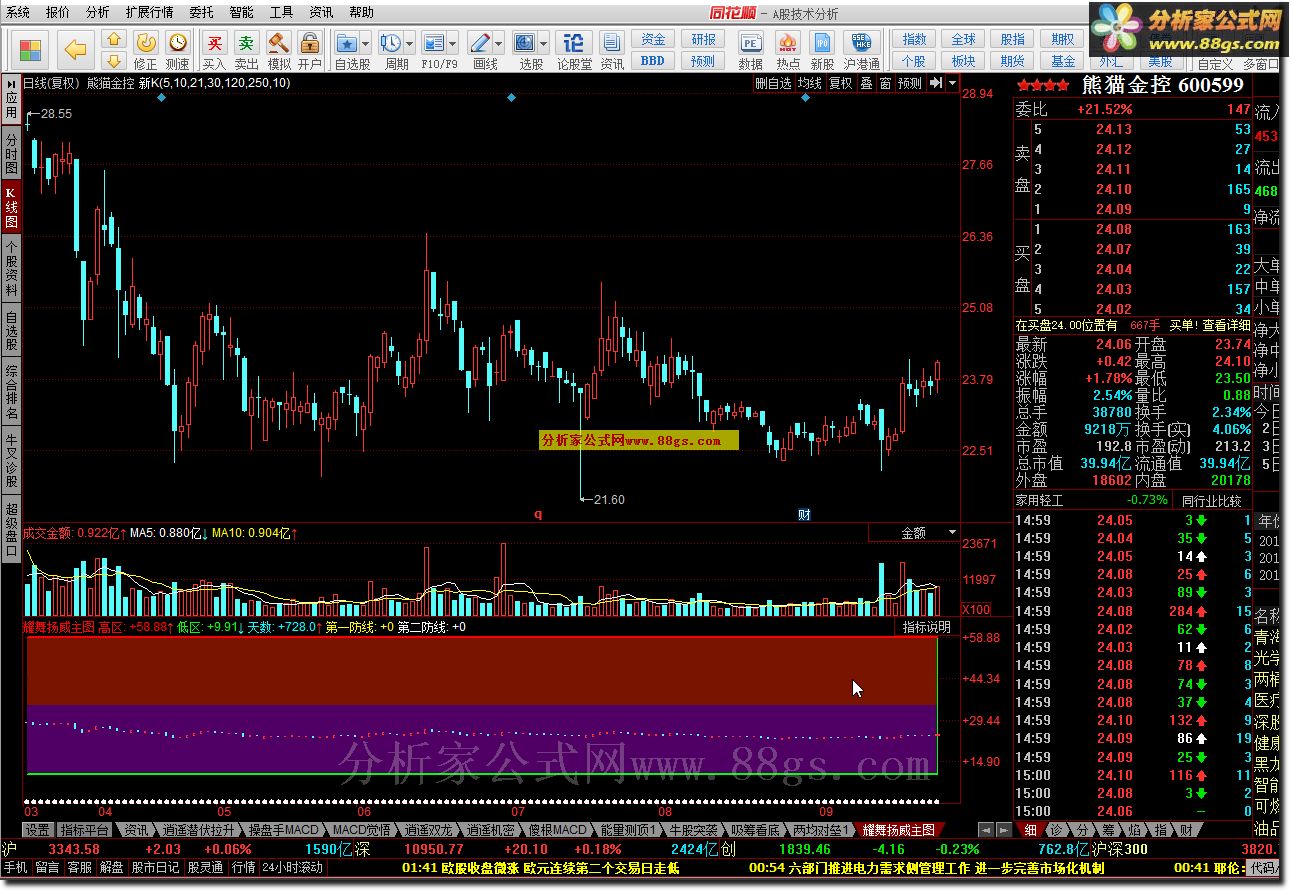Open the 数据 PE data icon
Screen dimensions: 1291x891
(x=751, y=43)
